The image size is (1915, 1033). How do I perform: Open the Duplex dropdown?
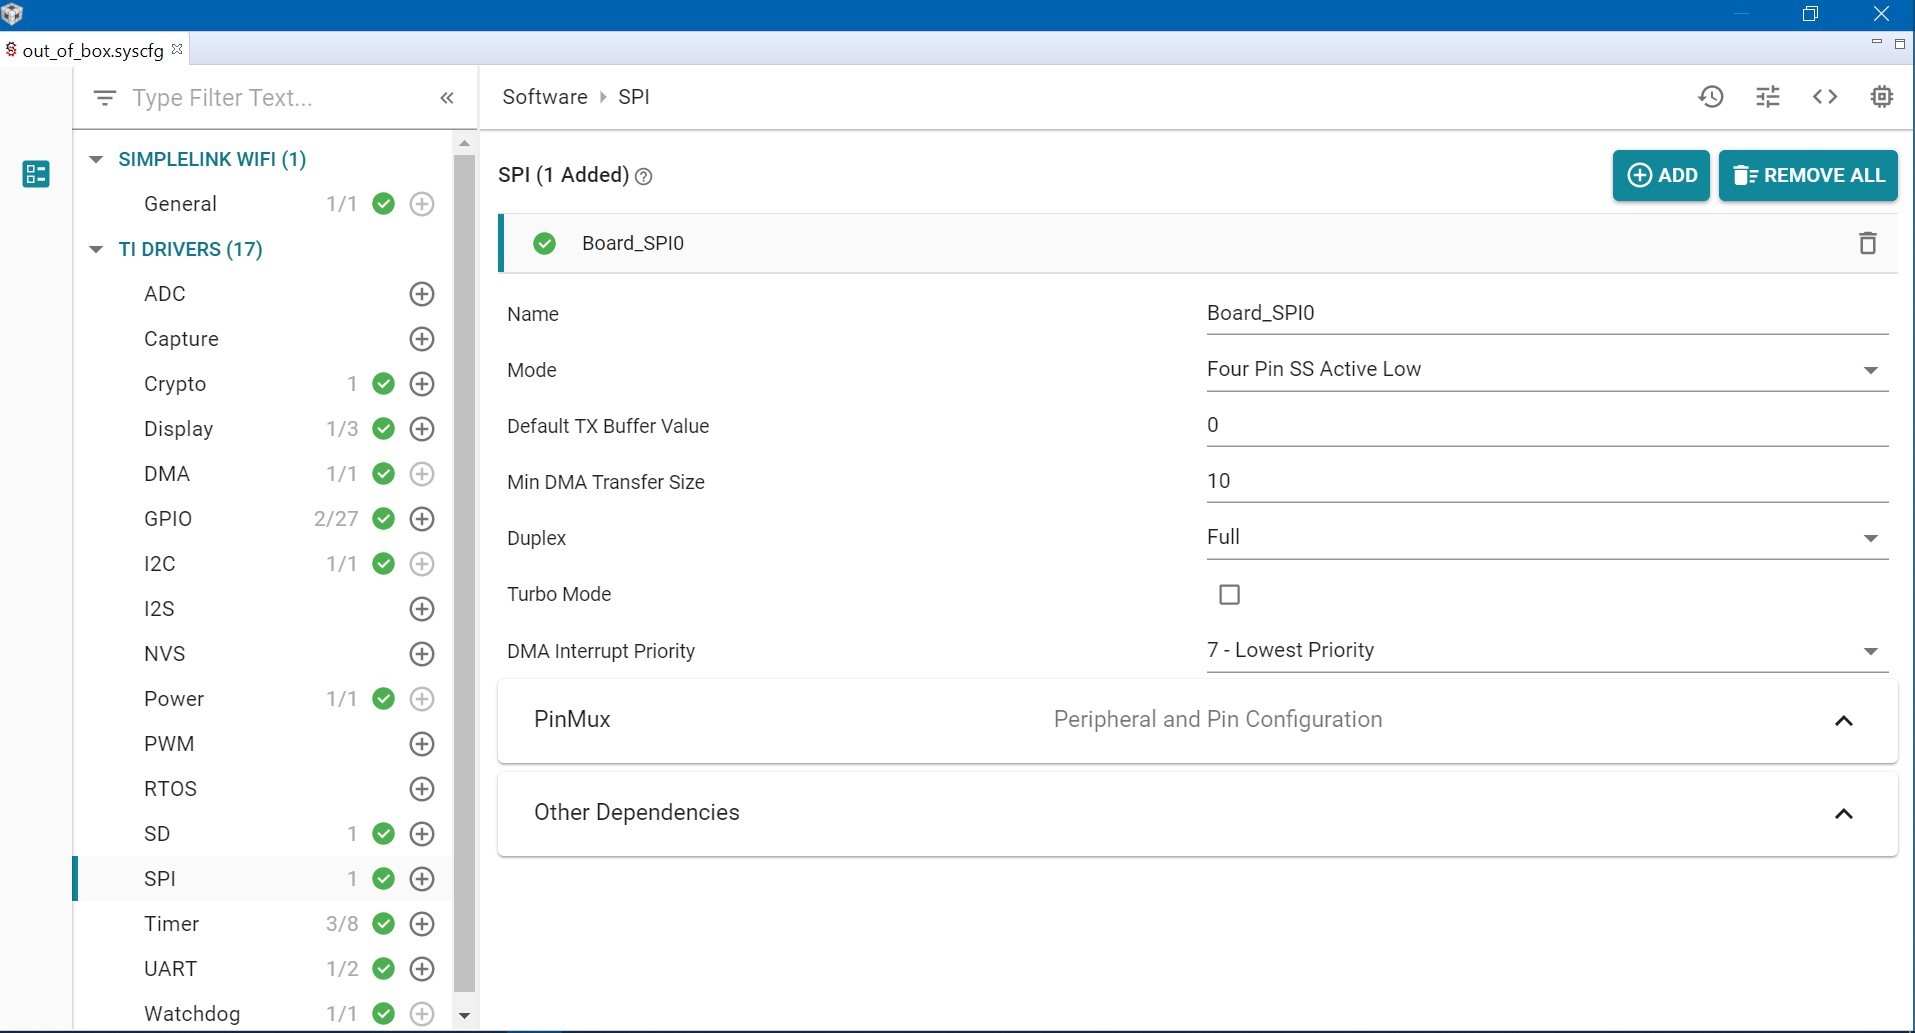(1547, 537)
